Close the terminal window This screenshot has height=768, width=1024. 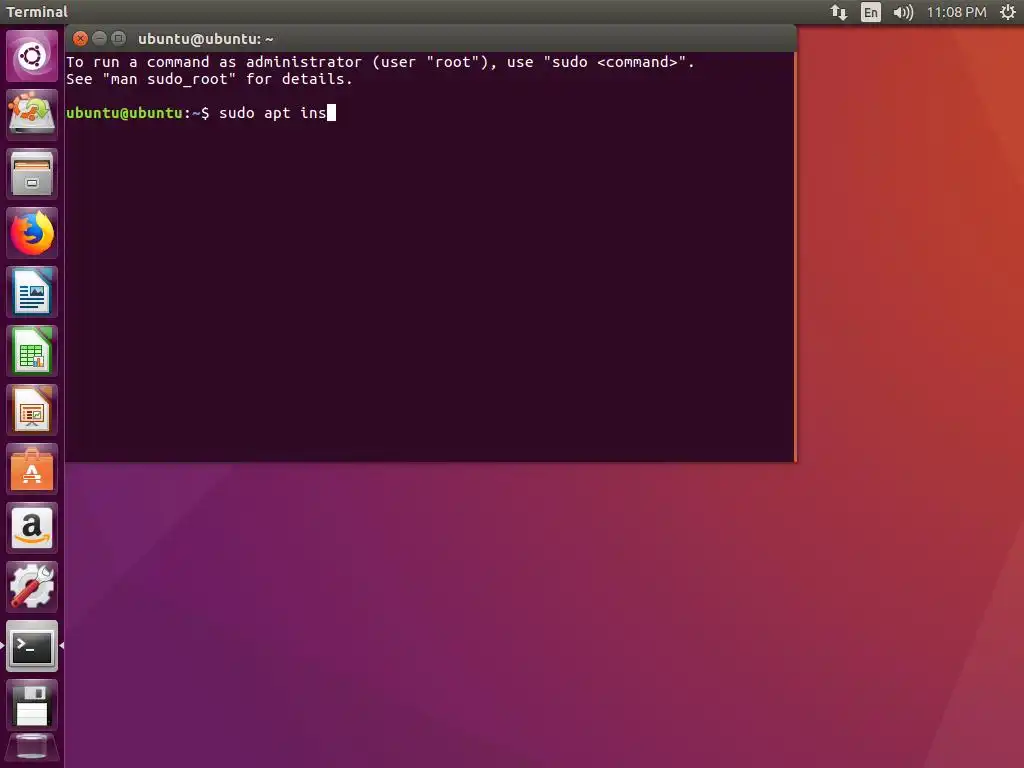80,39
